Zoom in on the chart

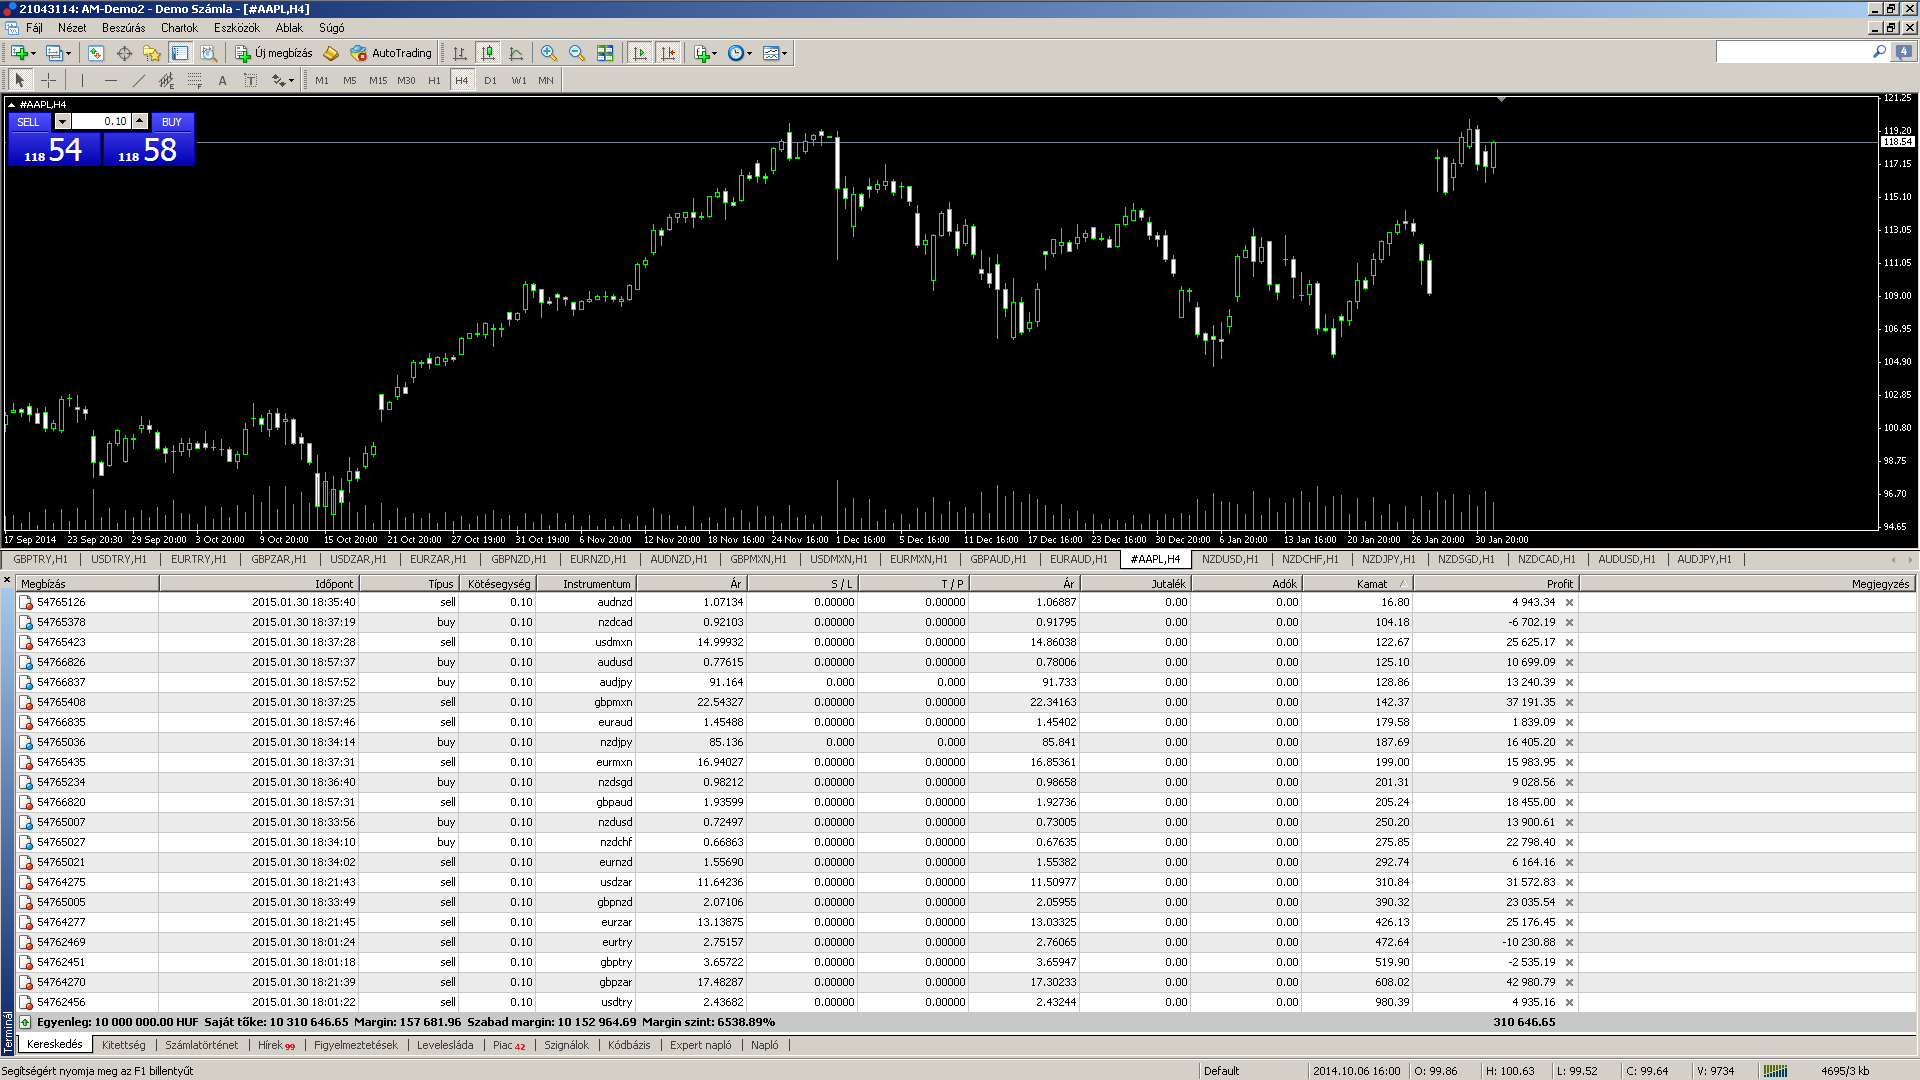(549, 53)
